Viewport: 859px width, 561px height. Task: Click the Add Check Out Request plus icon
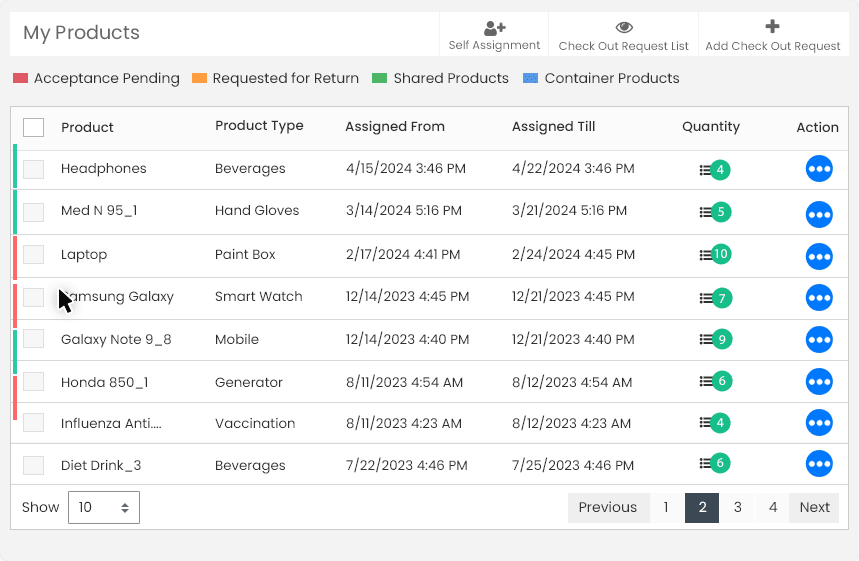point(772,28)
